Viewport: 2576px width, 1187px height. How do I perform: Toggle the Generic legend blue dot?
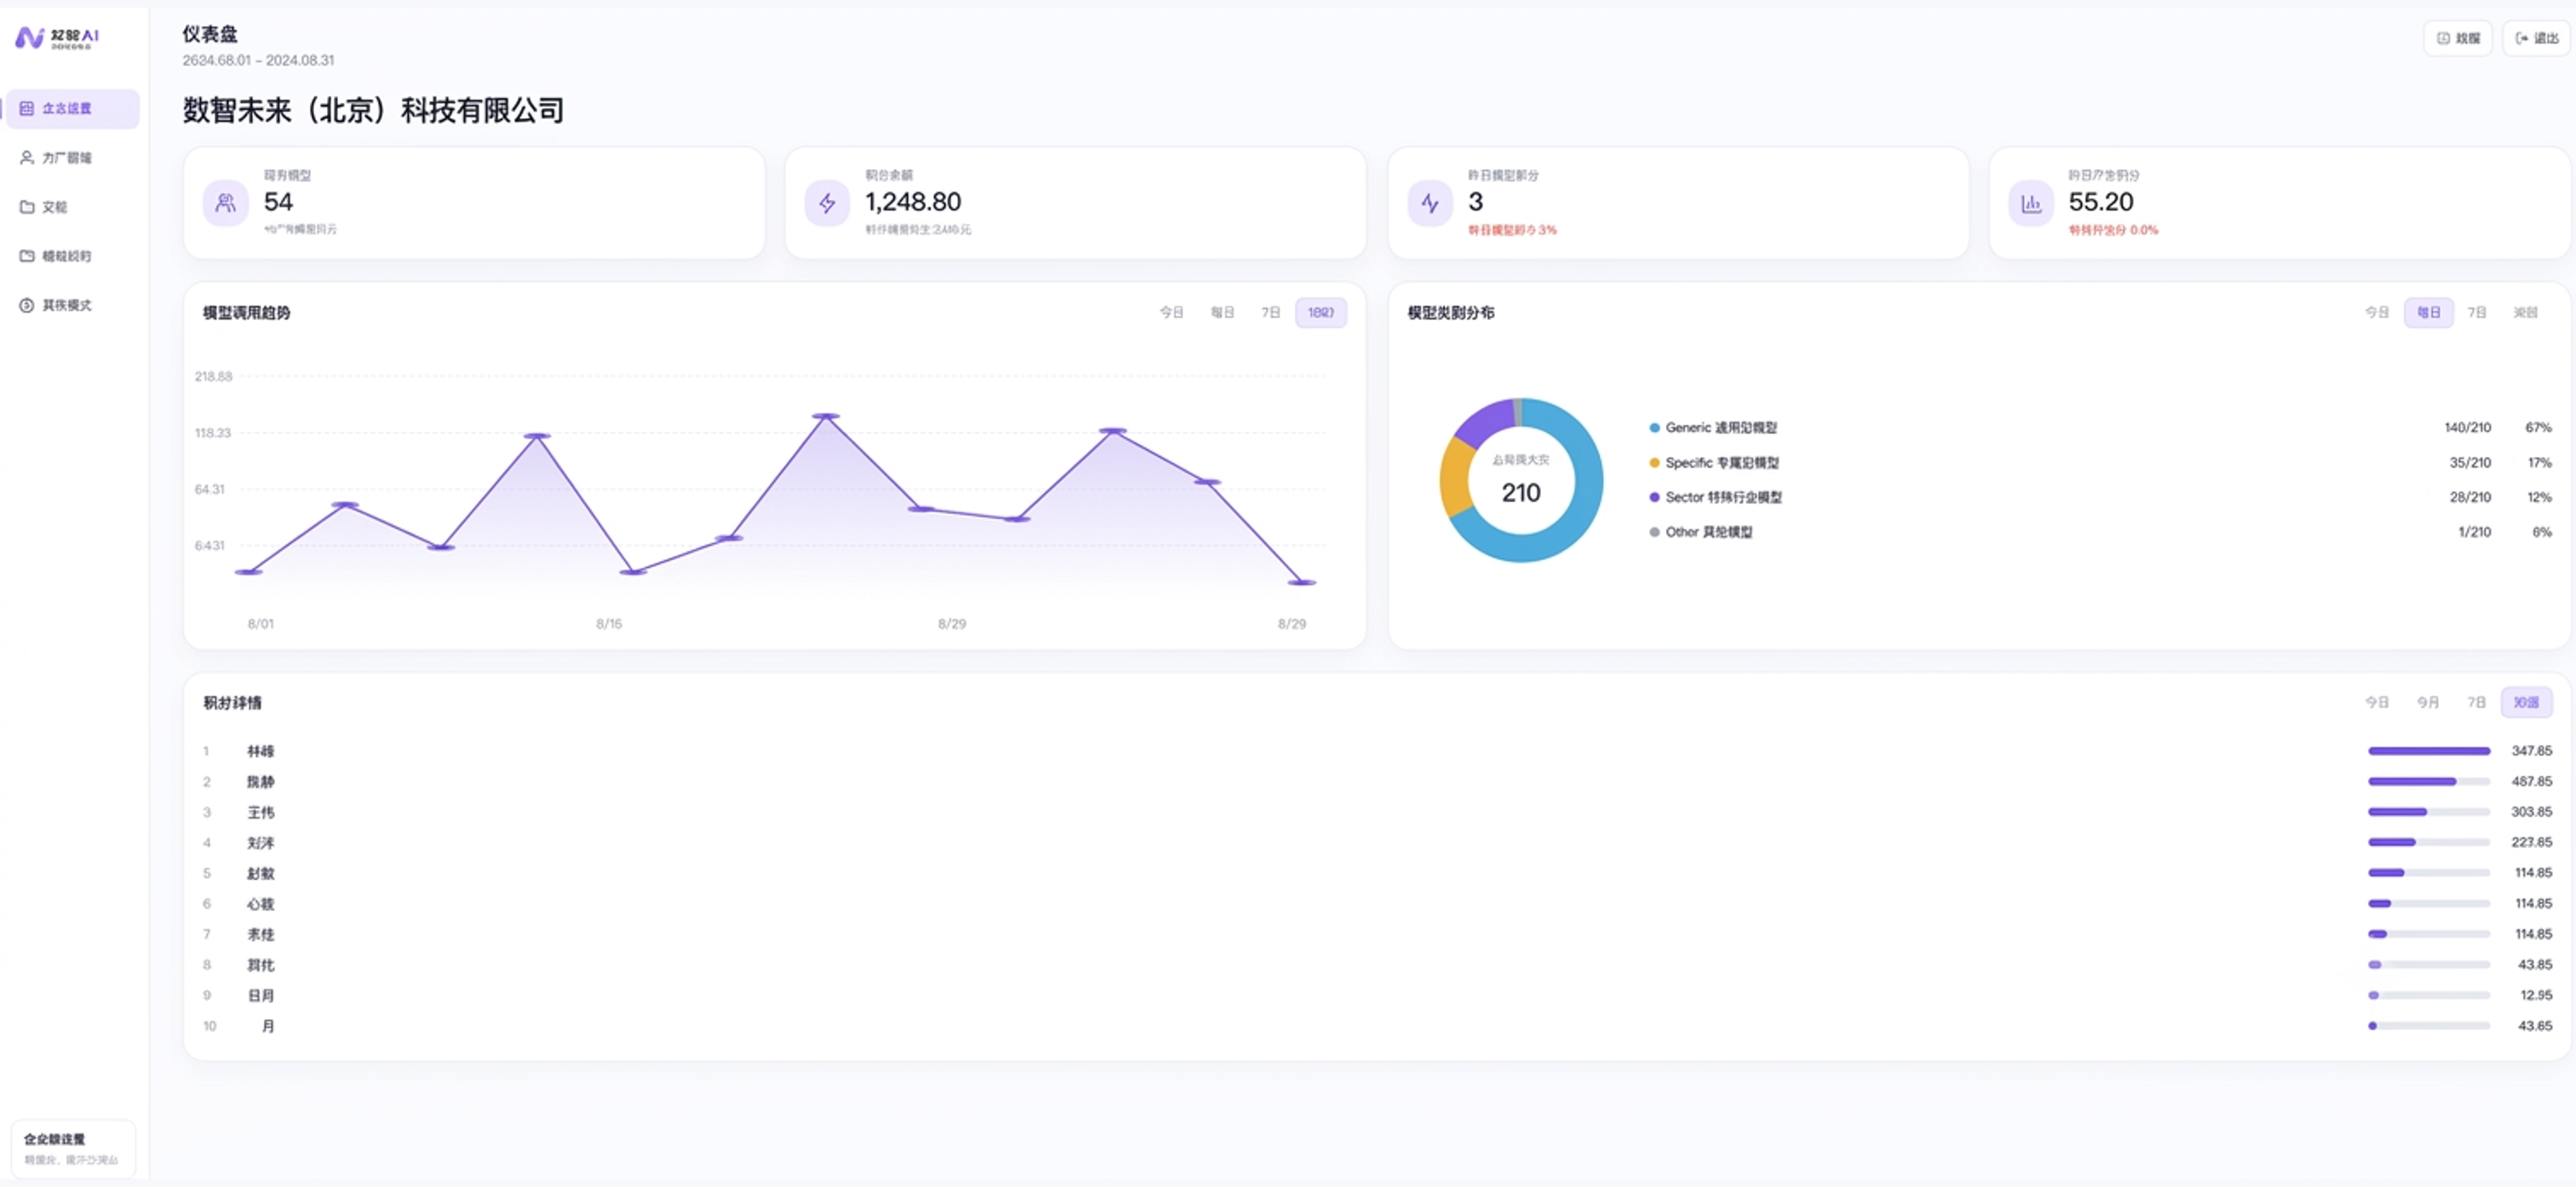1654,428
